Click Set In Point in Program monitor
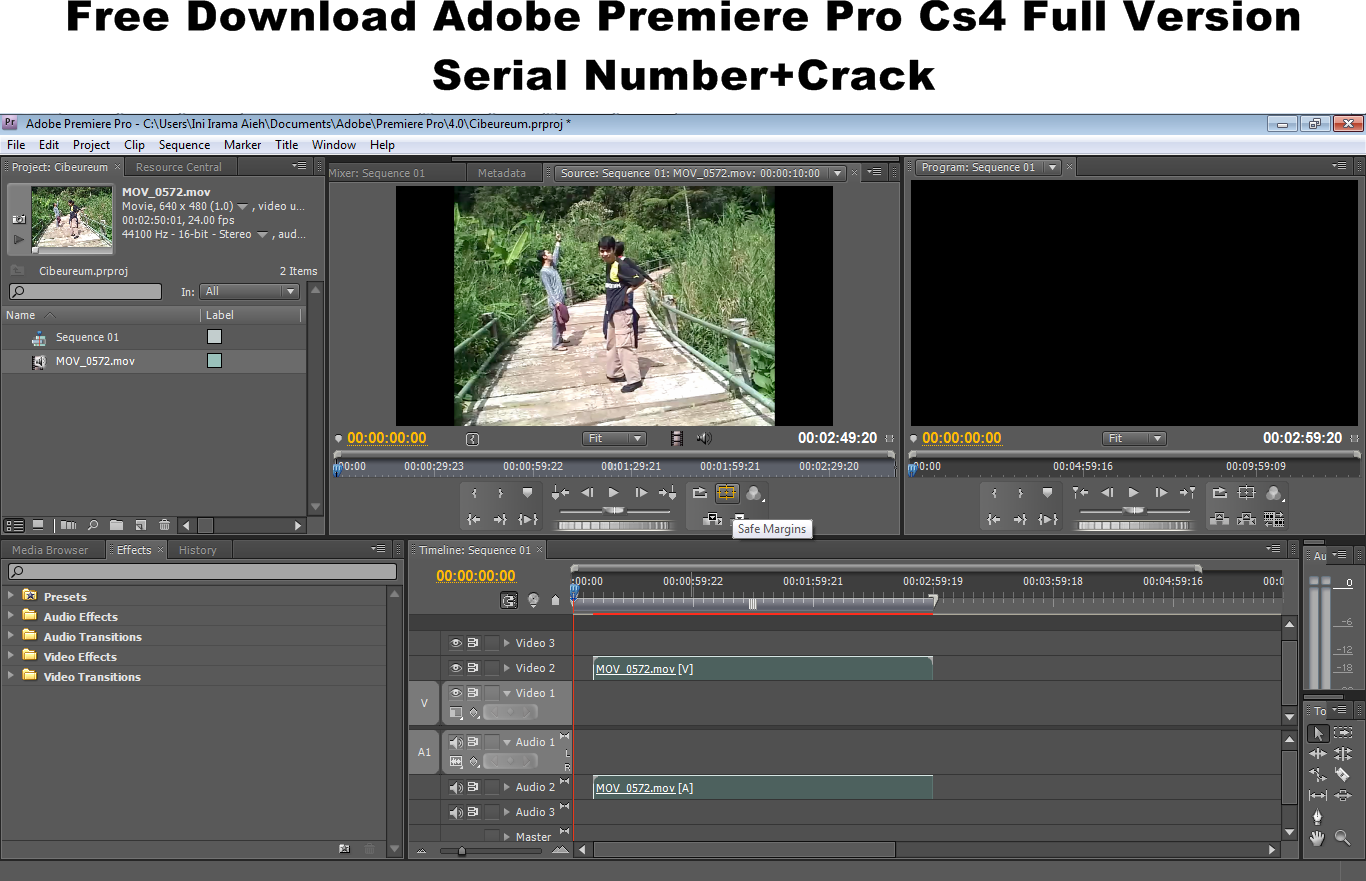Image resolution: width=1366 pixels, height=881 pixels. coord(994,493)
